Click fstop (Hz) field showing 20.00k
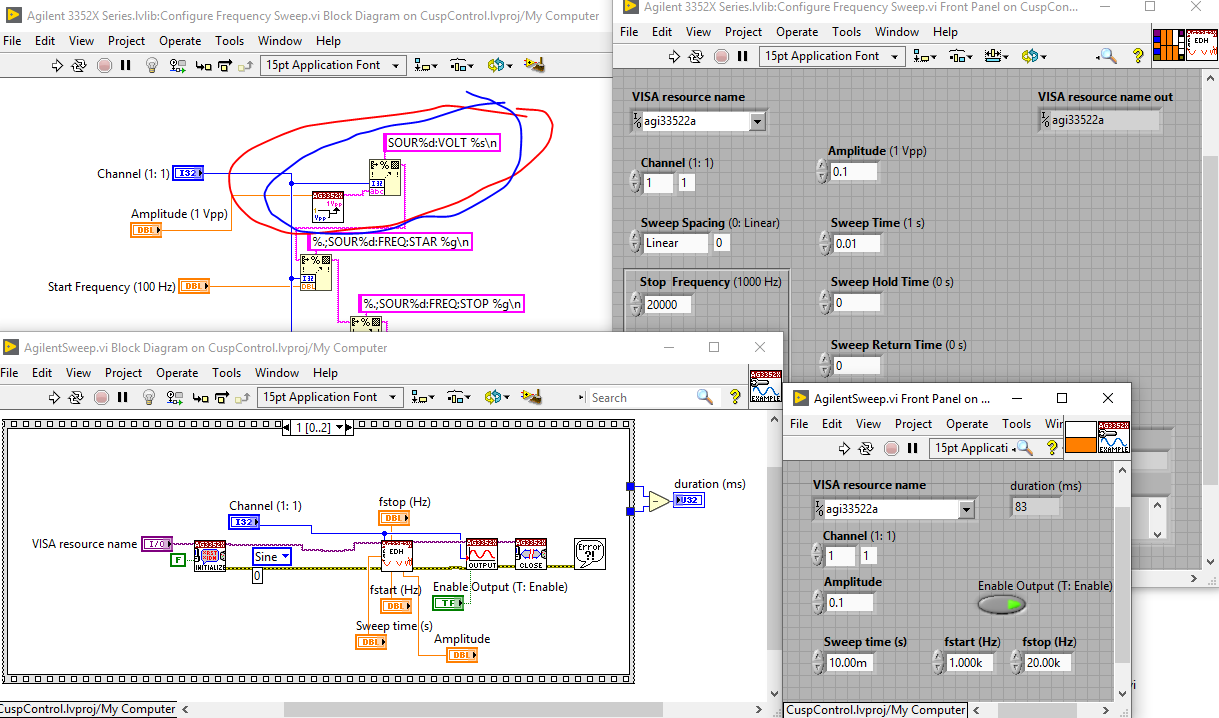 pyautogui.click(x=1047, y=663)
